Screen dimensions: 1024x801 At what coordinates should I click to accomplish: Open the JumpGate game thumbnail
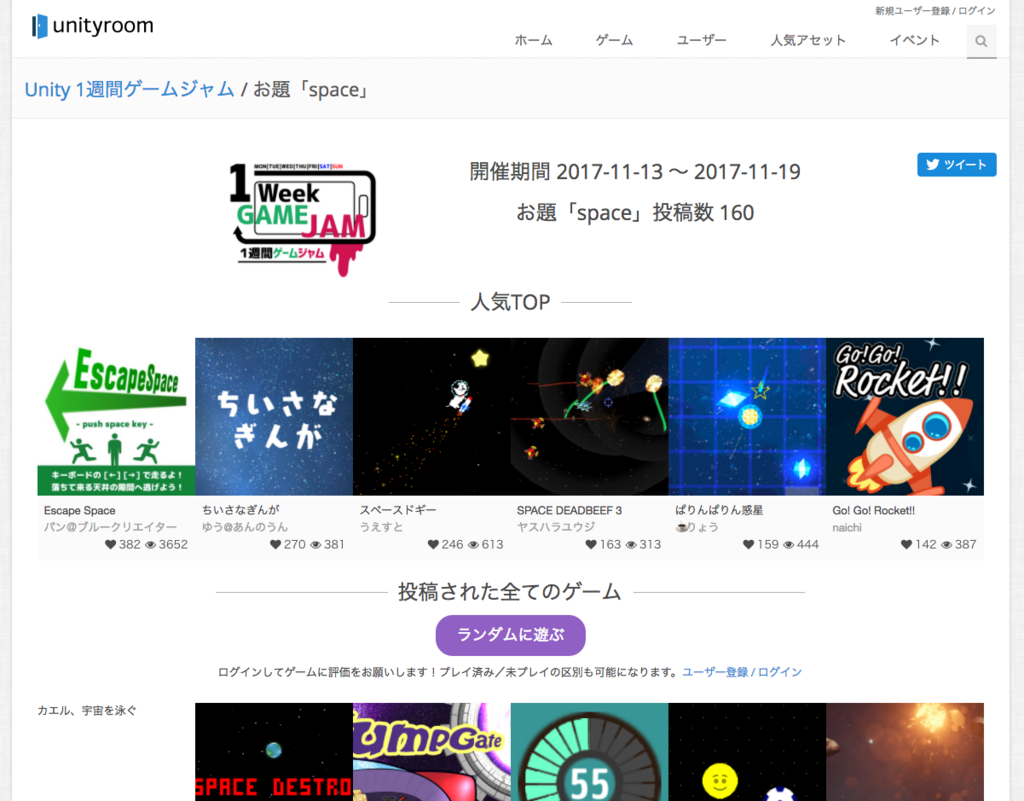[432, 752]
